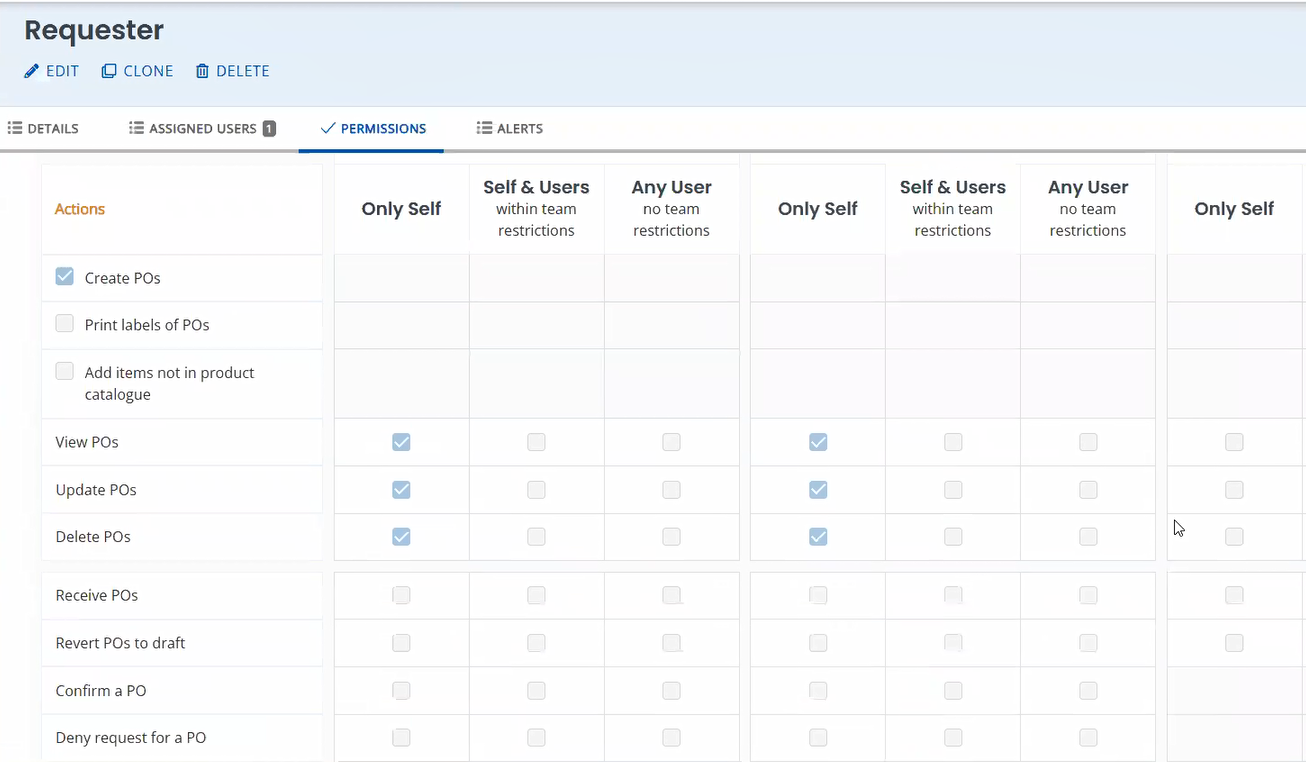This screenshot has width=1306, height=762.
Task: Enable Only Self permission for Receive POs
Action: click(401, 595)
